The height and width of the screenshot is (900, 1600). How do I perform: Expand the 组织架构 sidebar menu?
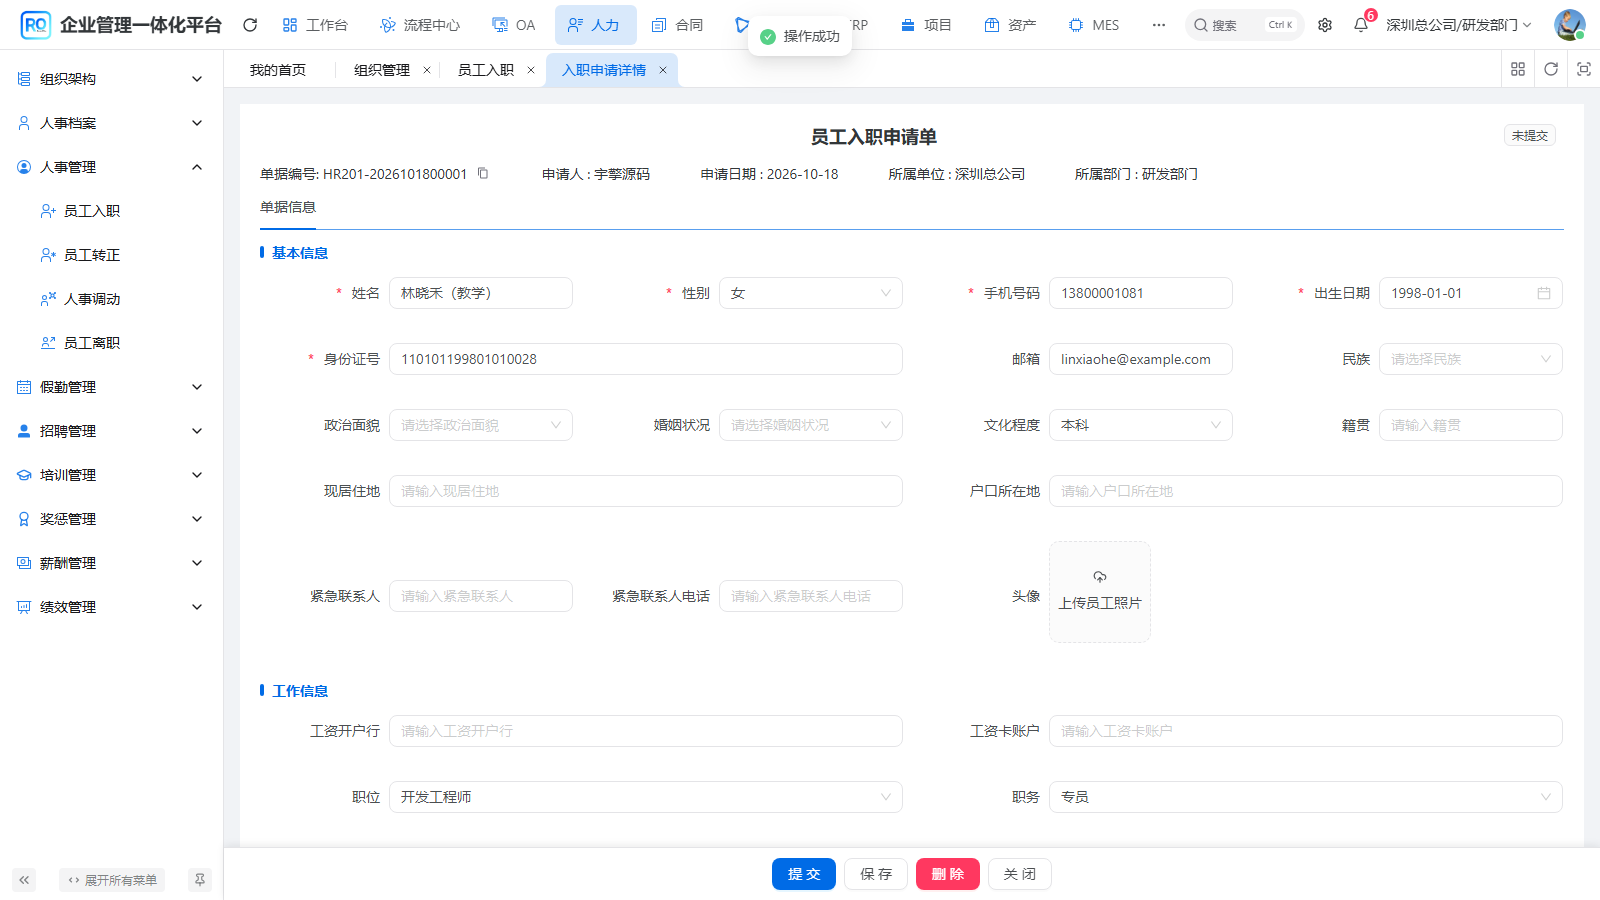click(111, 79)
